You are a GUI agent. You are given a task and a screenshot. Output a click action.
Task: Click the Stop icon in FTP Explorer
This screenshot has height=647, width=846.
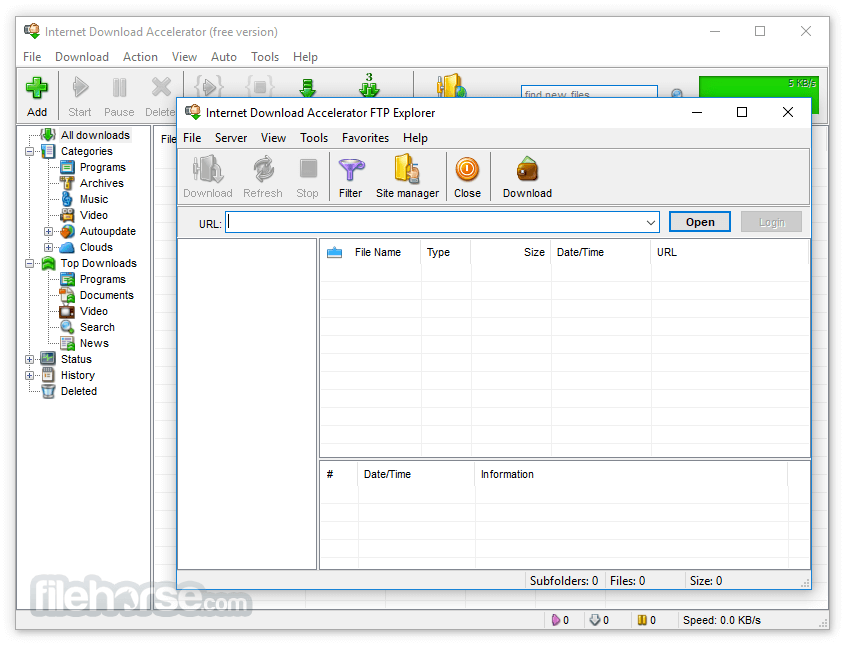pyautogui.click(x=308, y=168)
